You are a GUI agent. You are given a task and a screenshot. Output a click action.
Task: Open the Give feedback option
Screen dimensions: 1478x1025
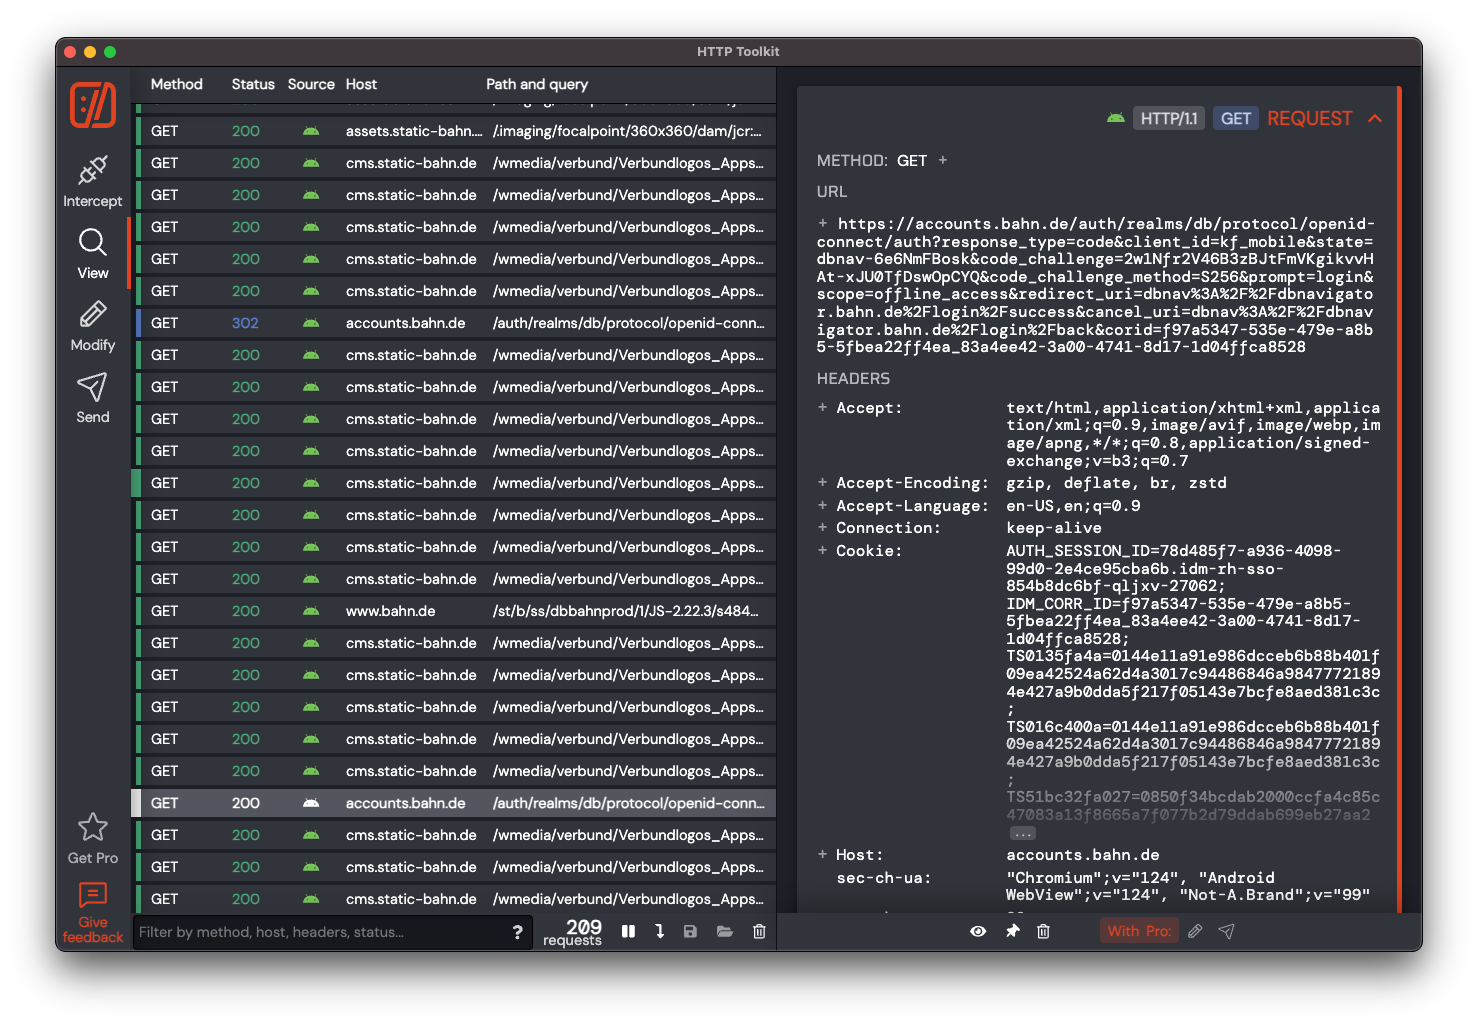pyautogui.click(x=93, y=912)
